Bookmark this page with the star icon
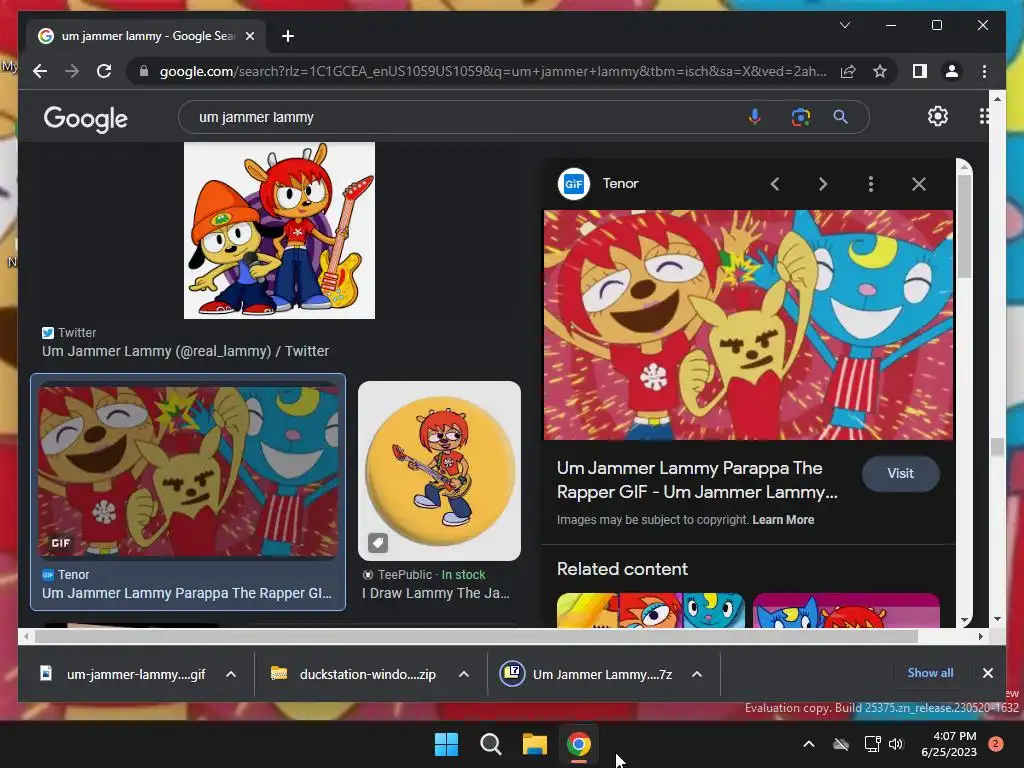The image size is (1024, 768). click(880, 71)
